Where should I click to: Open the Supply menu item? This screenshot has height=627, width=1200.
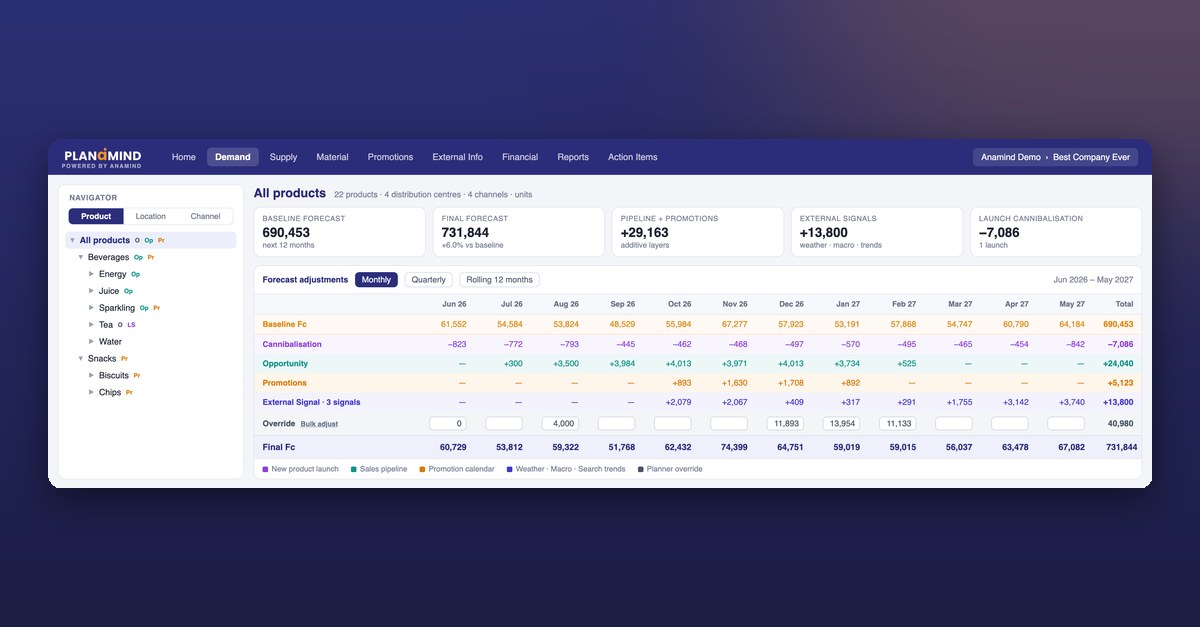click(283, 157)
